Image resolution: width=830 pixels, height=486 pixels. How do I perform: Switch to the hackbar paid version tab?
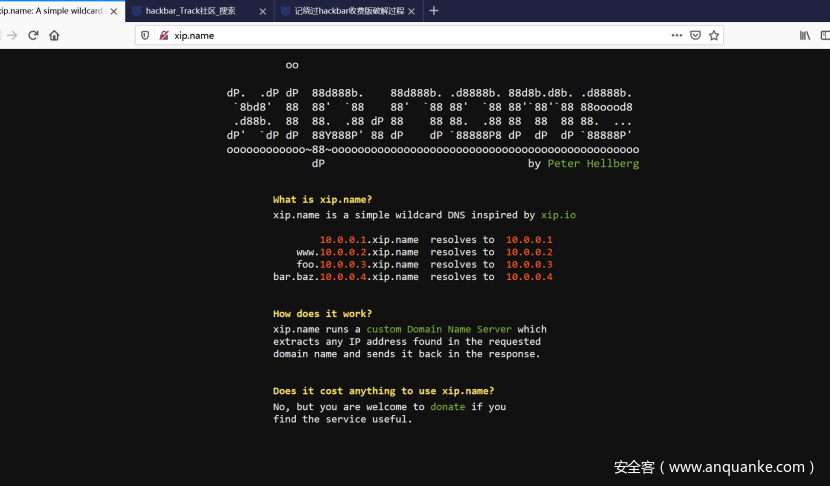349,11
